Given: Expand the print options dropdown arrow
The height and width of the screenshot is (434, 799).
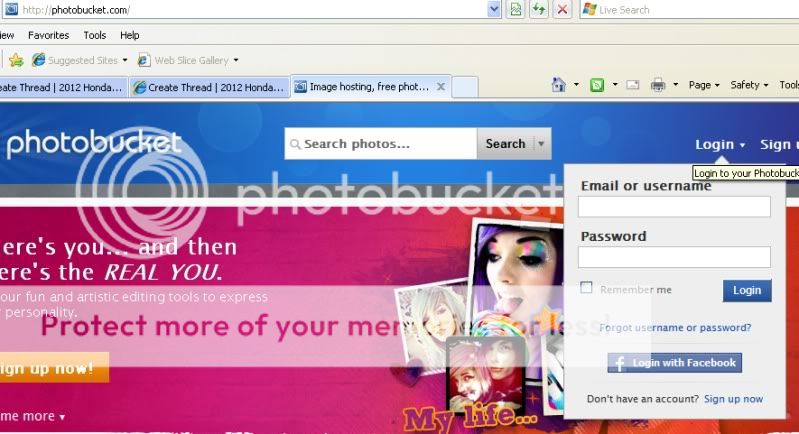Looking at the screenshot, I should 676,85.
